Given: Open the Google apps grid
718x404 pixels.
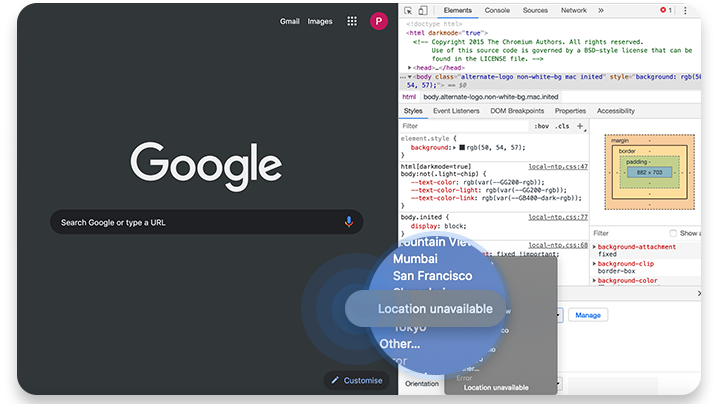Looking at the screenshot, I should click(x=352, y=21).
